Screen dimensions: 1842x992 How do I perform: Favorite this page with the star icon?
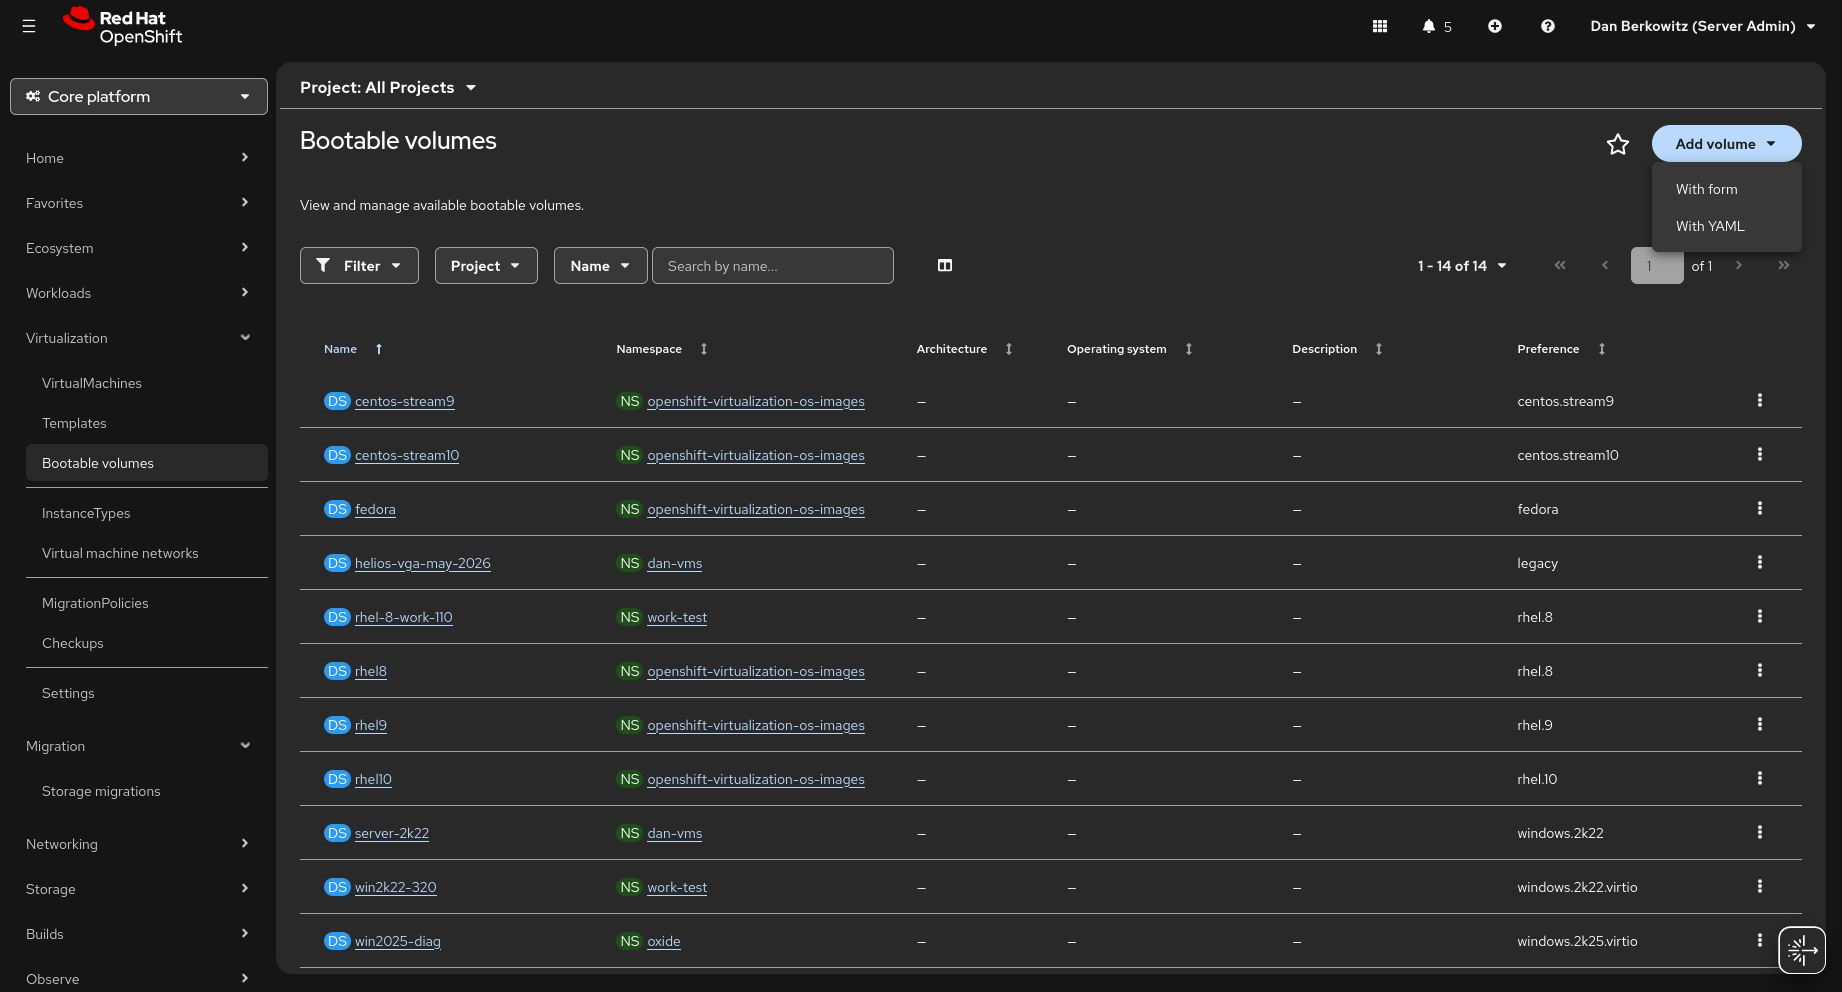1617,144
